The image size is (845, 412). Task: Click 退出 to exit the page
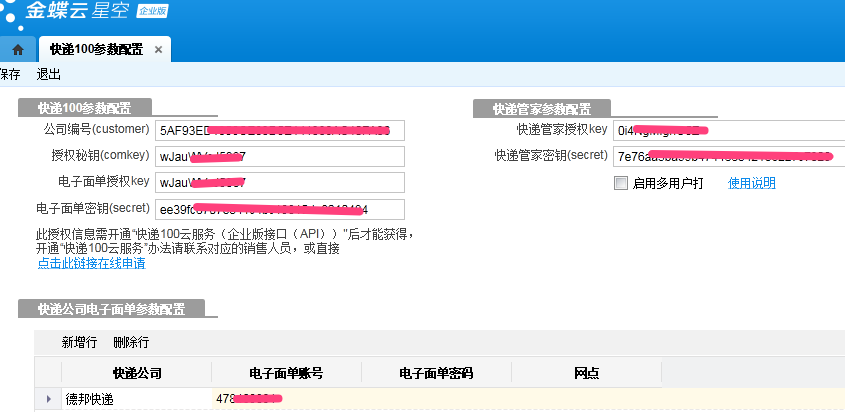point(49,74)
